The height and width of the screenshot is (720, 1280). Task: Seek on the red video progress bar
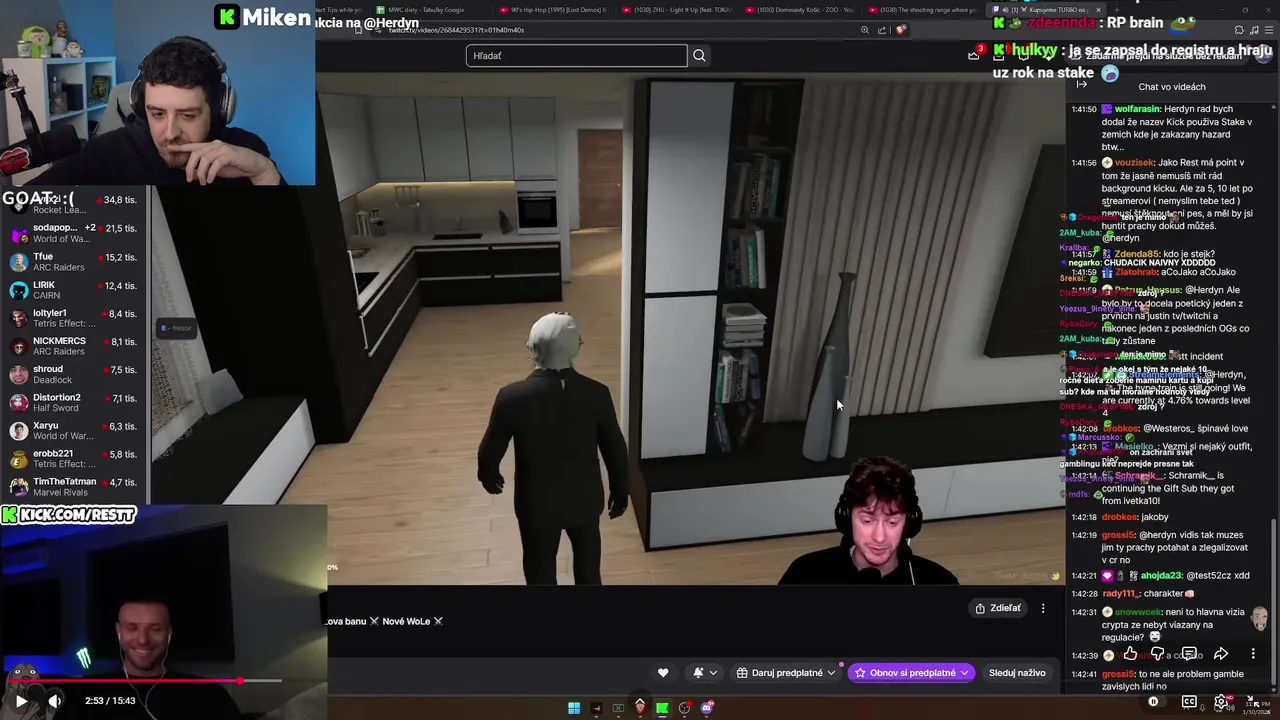[x=145, y=681]
